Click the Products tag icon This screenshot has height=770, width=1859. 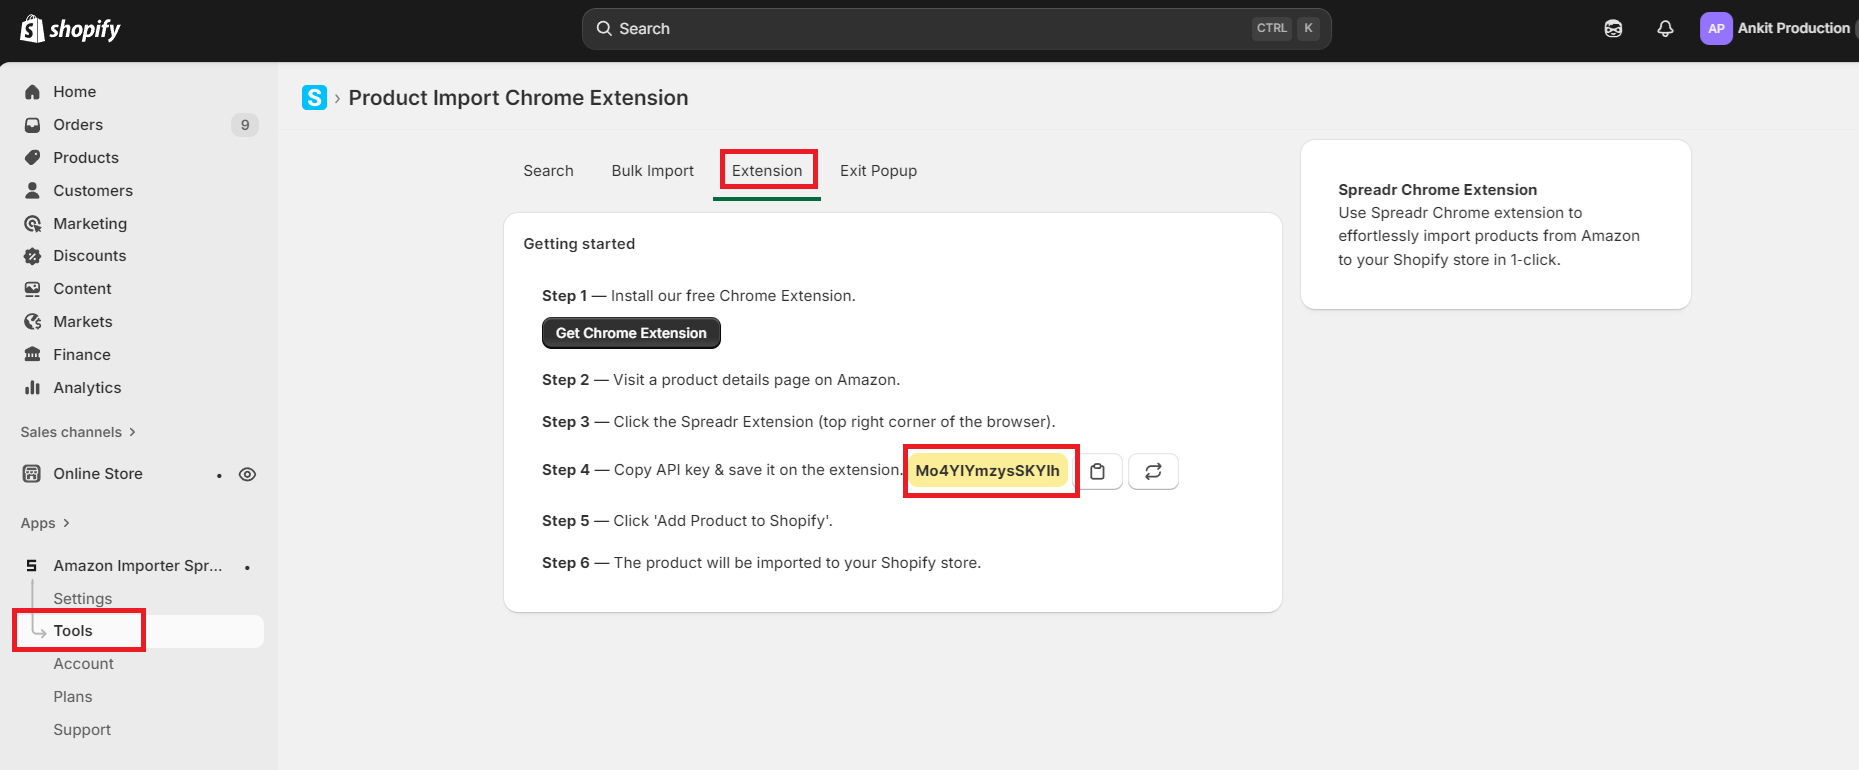(33, 158)
